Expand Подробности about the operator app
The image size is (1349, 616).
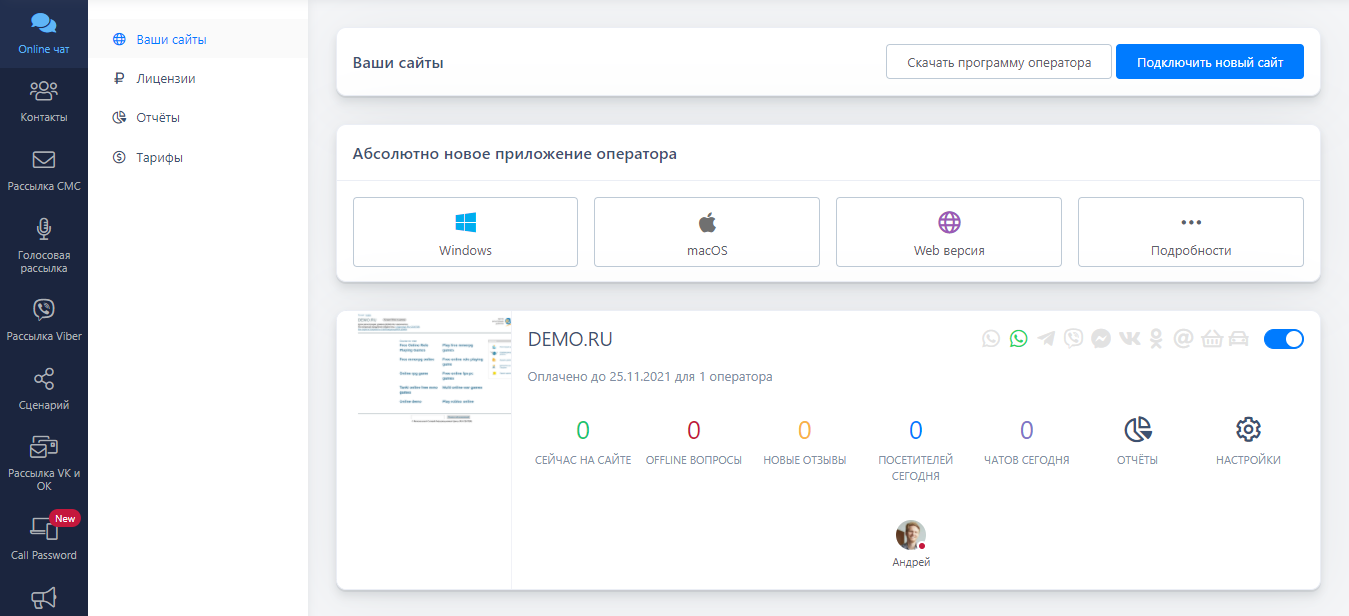click(1190, 232)
